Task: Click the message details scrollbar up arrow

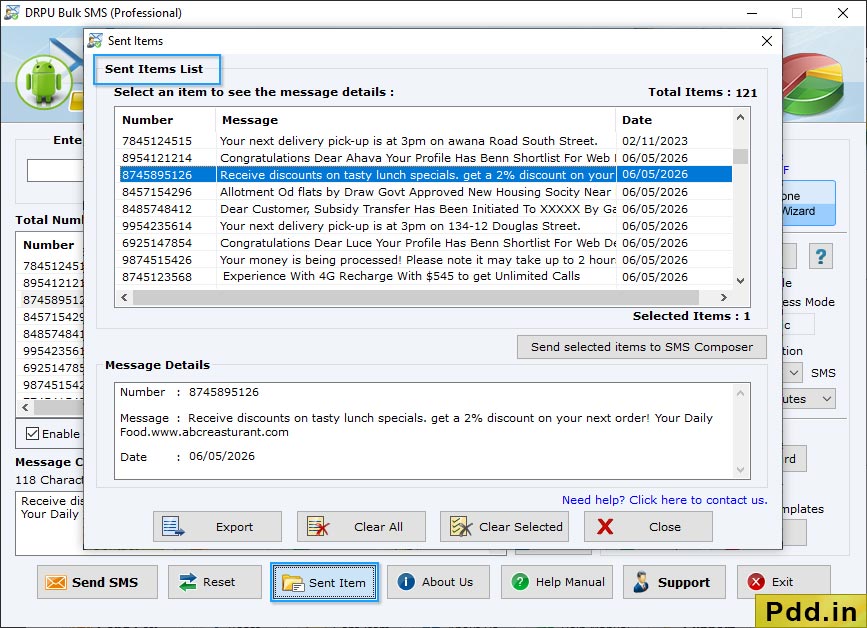Action: coord(740,393)
